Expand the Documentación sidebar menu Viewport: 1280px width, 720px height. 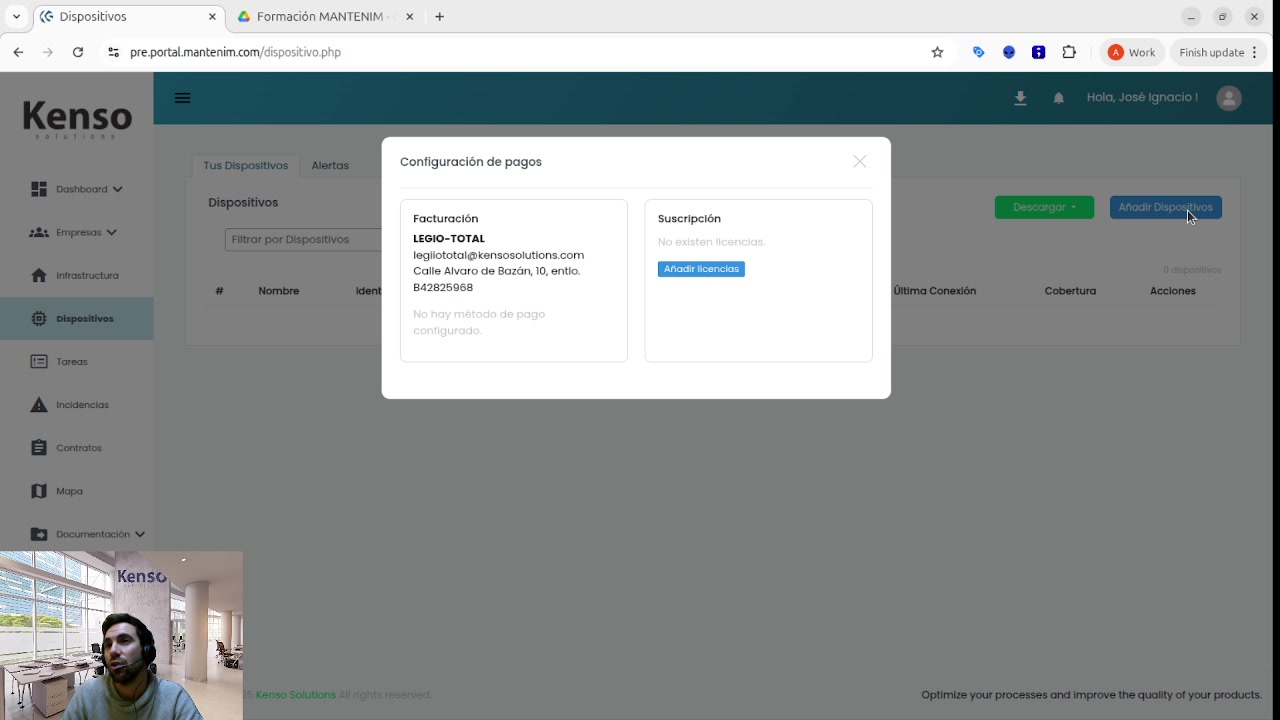[x=93, y=534]
